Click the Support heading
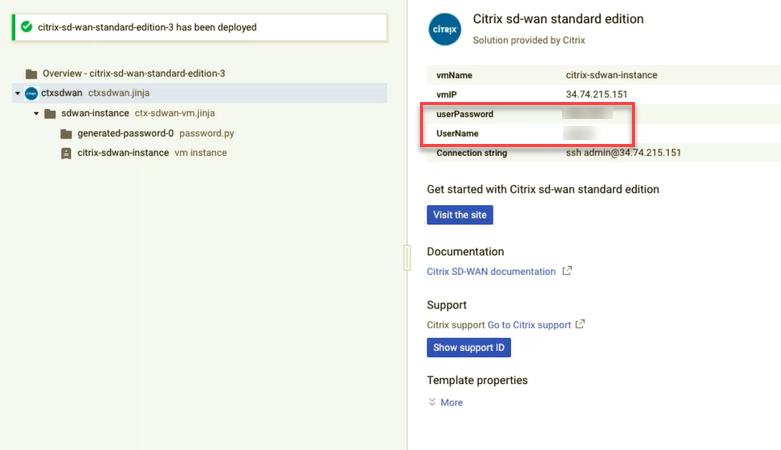This screenshot has width=781, height=450. pos(447,305)
